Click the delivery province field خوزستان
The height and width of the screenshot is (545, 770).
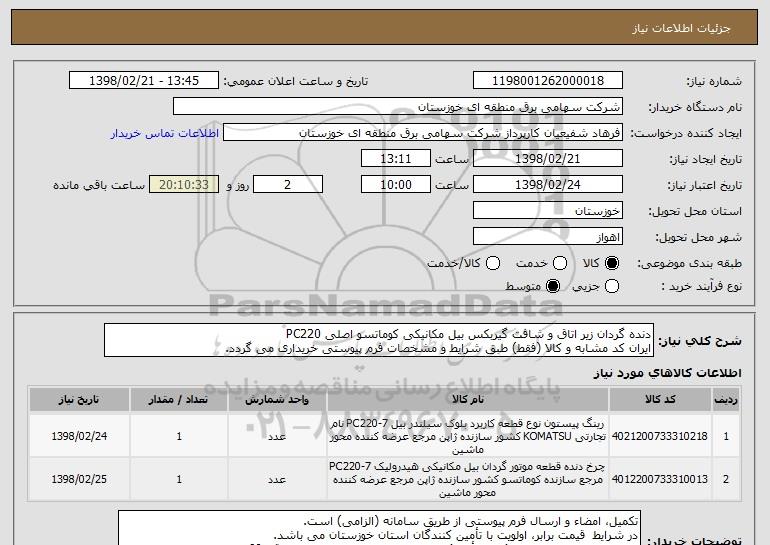tap(548, 211)
